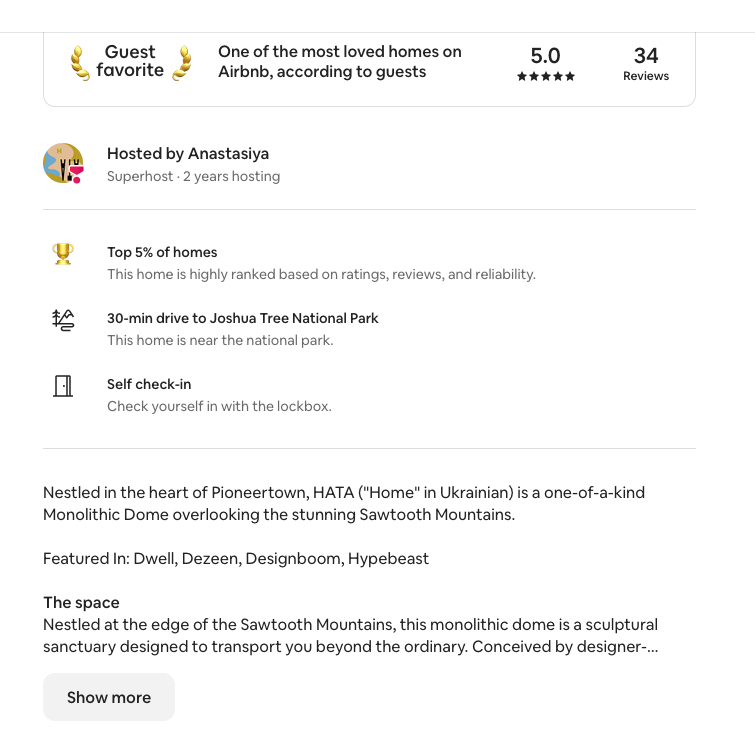This screenshot has height=740, width=755.
Task: Click the trophy icon for Top 5%
Action: tap(63, 254)
